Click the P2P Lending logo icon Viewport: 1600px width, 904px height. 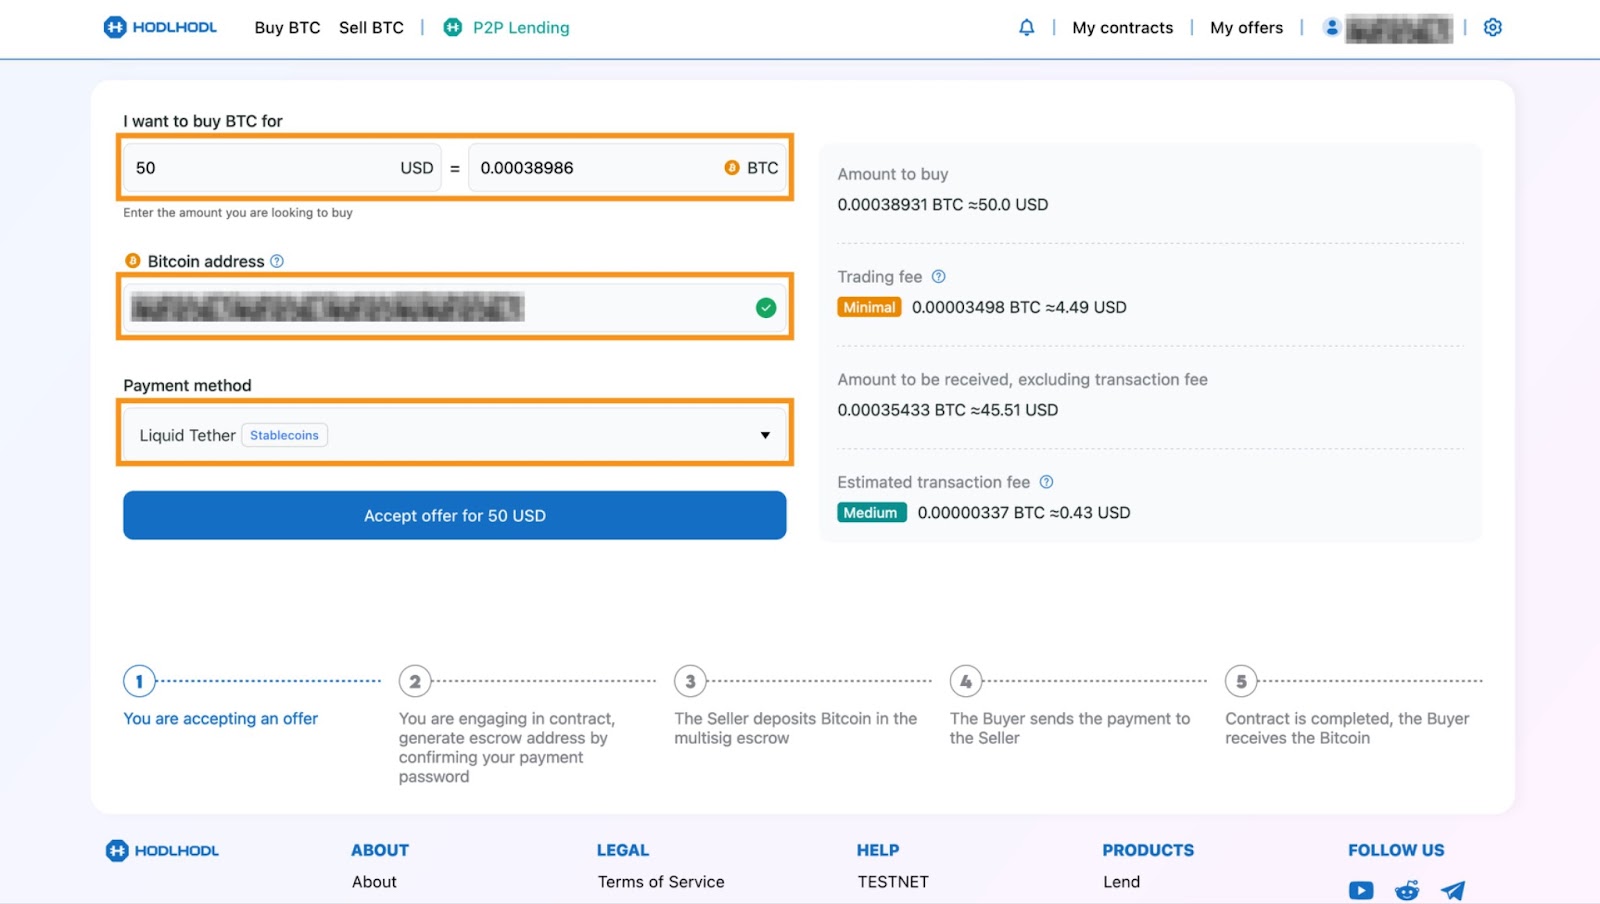click(453, 28)
